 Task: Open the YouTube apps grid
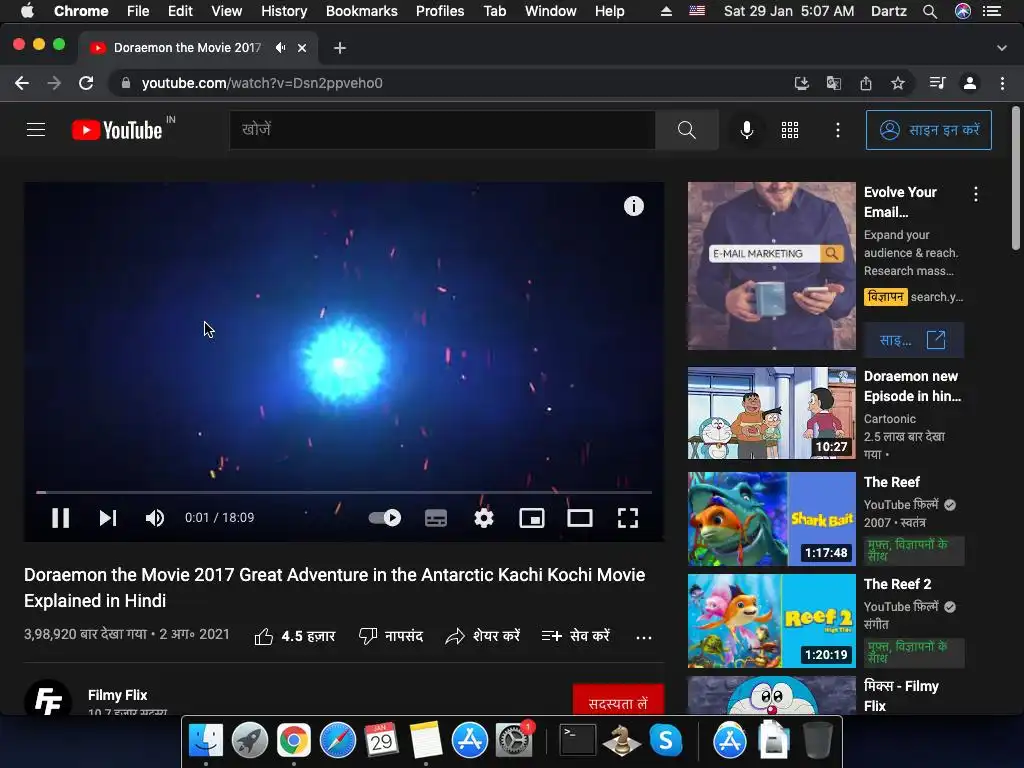pyautogui.click(x=790, y=130)
